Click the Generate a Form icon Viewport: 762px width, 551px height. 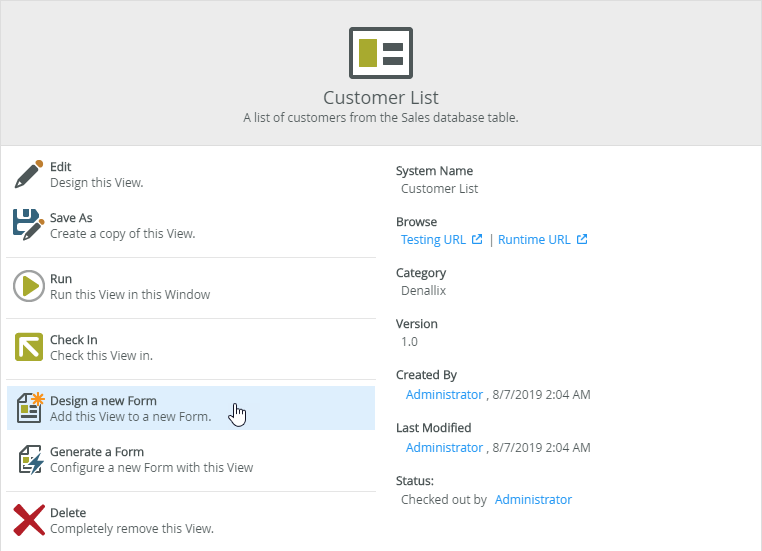(28, 459)
